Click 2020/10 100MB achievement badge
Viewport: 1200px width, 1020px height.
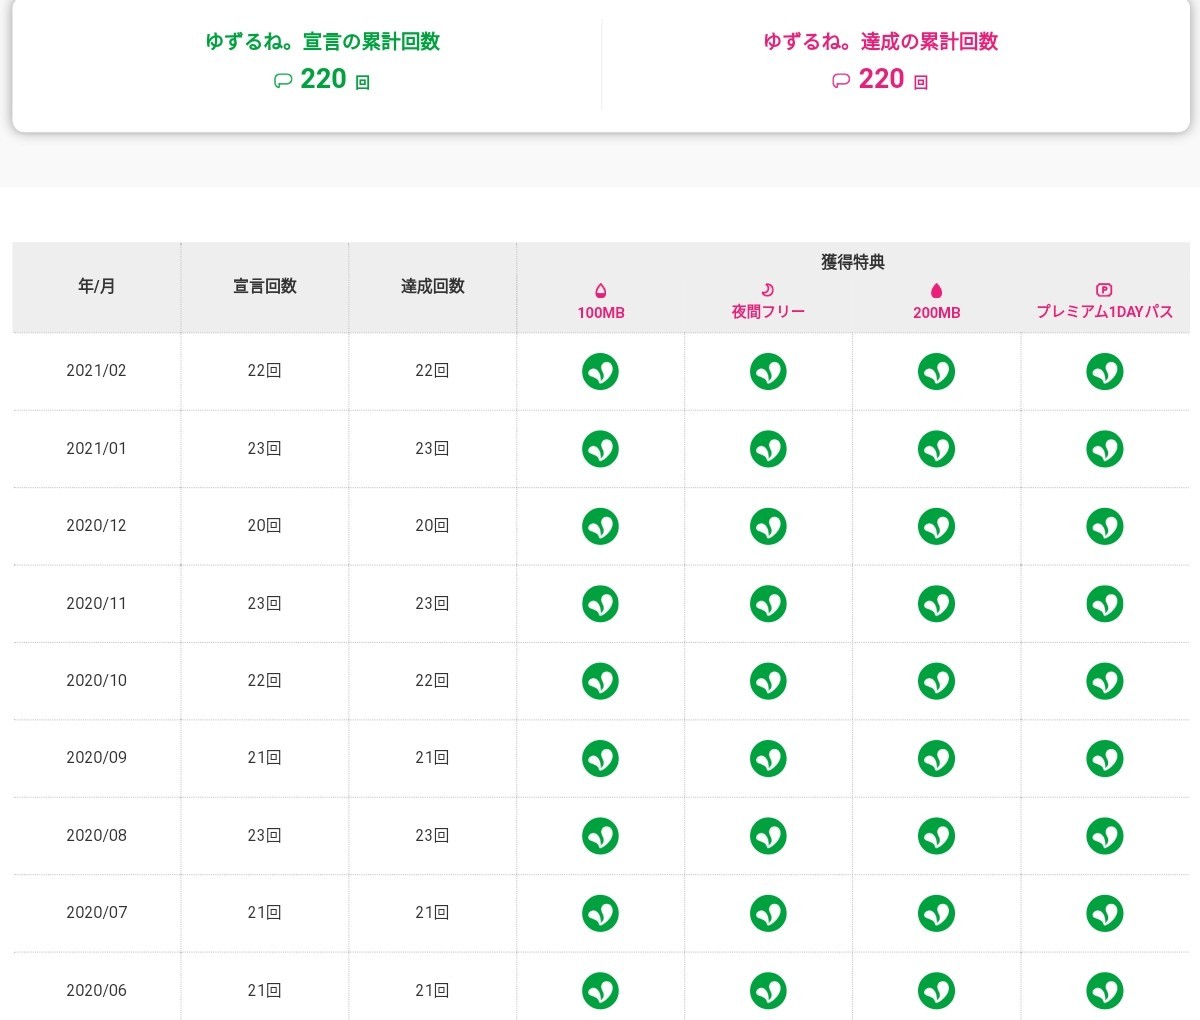point(600,681)
